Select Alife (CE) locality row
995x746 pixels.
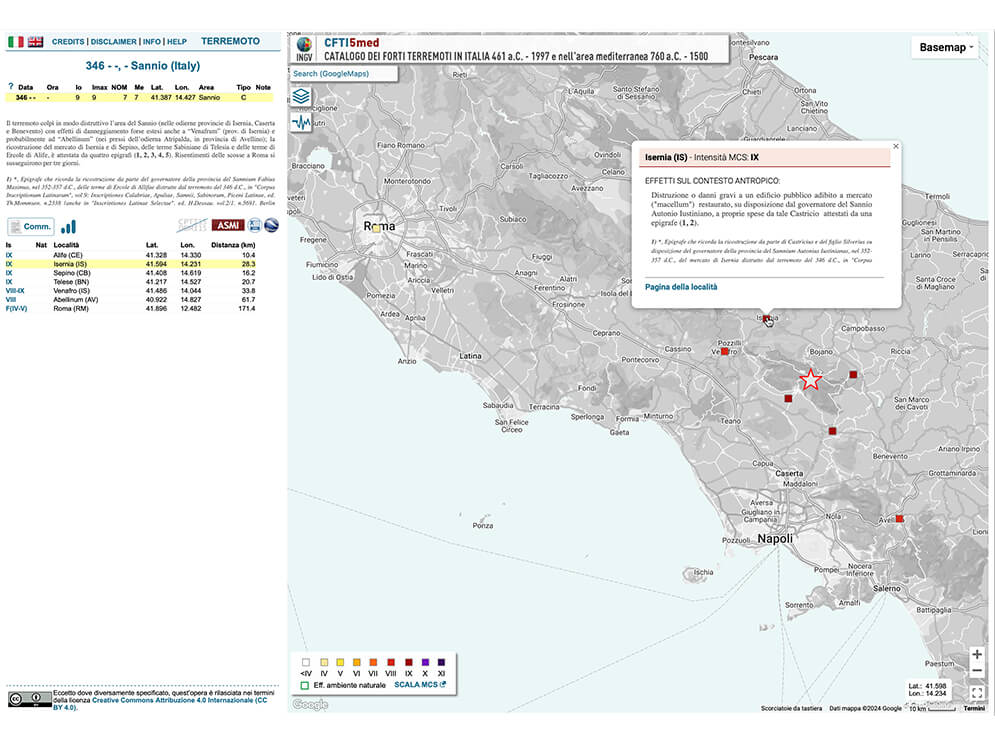131,255
